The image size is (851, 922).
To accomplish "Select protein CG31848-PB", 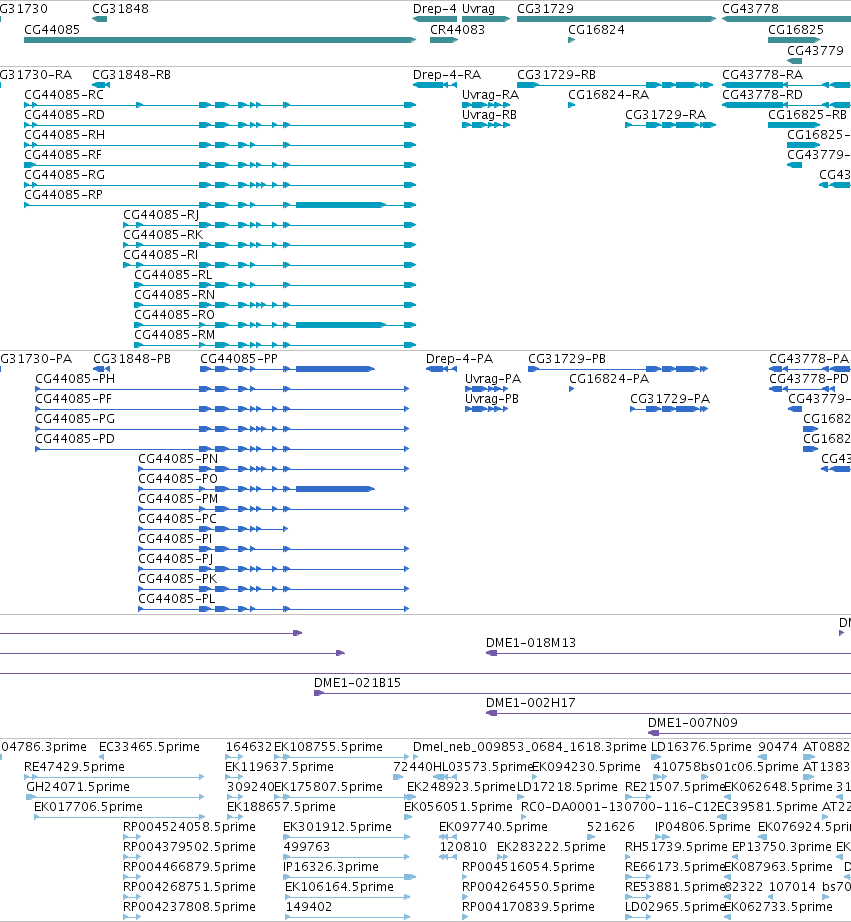I will point(132,359).
